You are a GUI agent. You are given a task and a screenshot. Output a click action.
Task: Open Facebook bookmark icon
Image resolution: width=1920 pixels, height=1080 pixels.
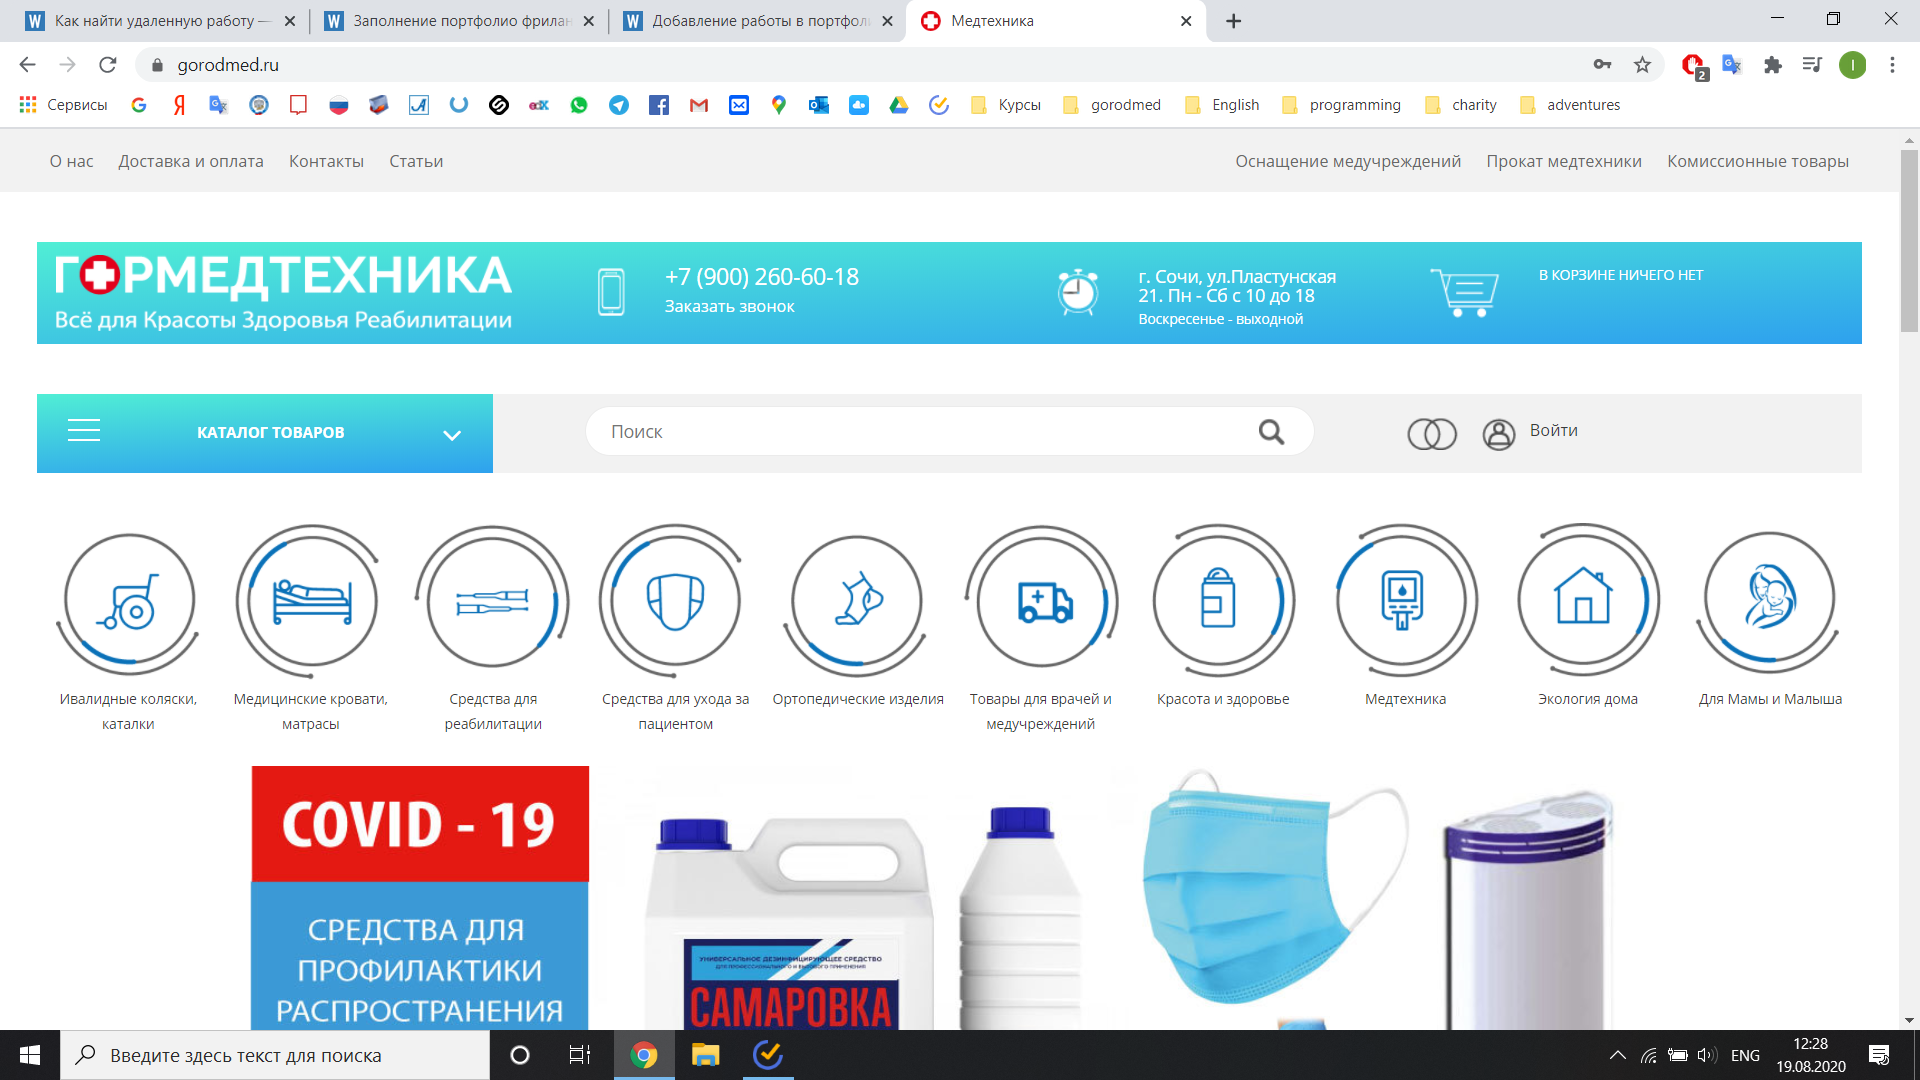(659, 105)
